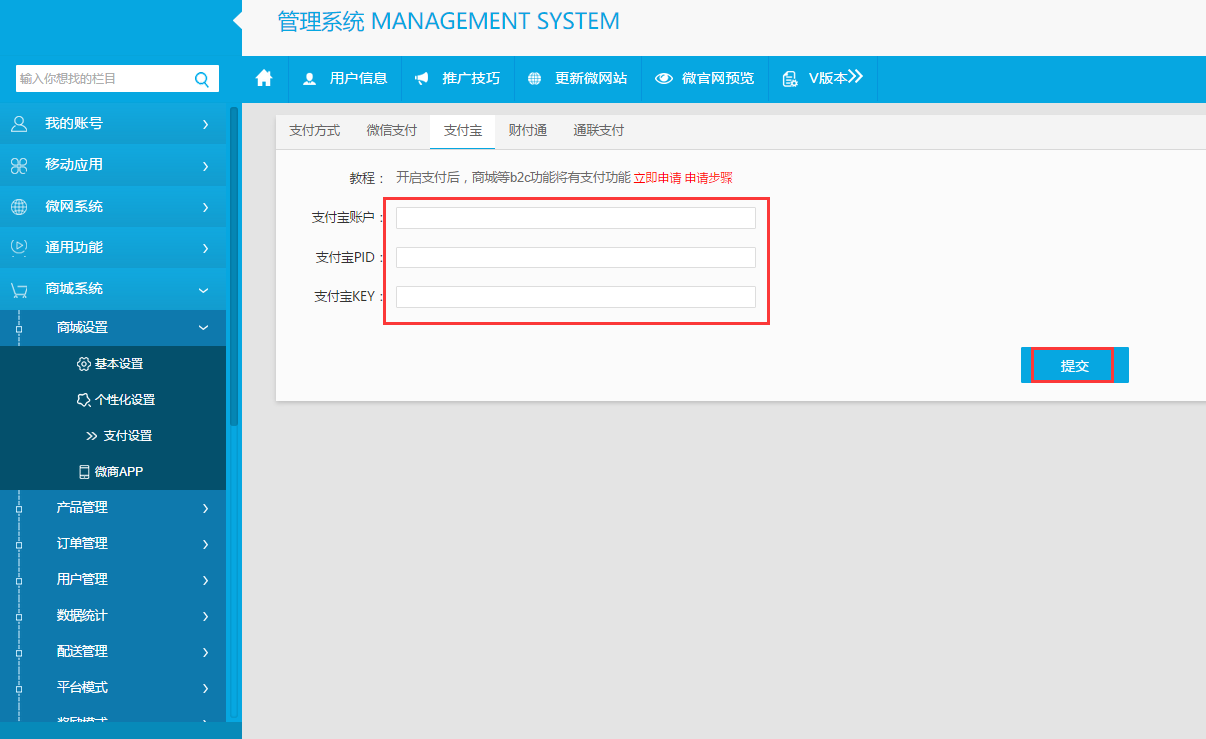Expand the 通用功能 menu chevron
This screenshot has height=739, width=1206.
pyautogui.click(x=205, y=247)
